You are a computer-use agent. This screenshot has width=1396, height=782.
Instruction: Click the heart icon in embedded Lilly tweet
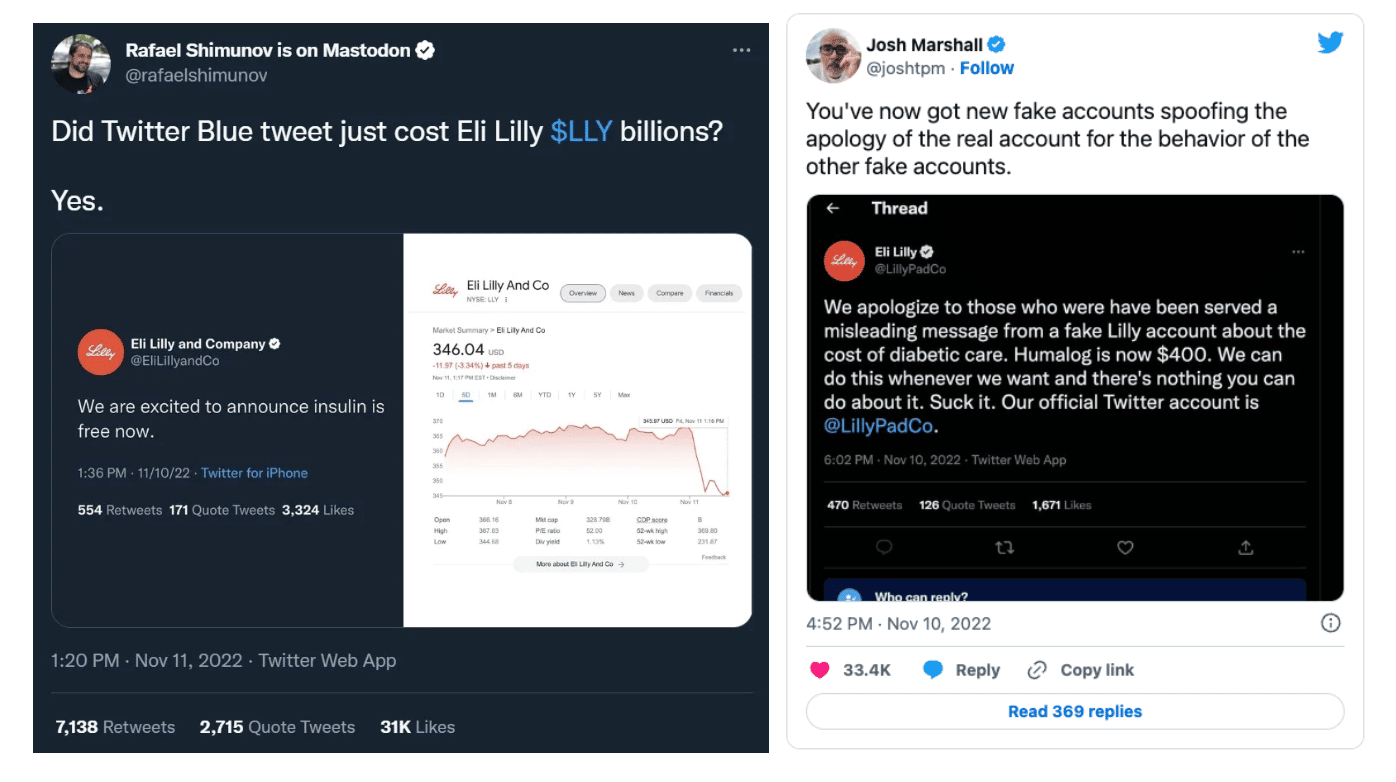coord(1125,547)
